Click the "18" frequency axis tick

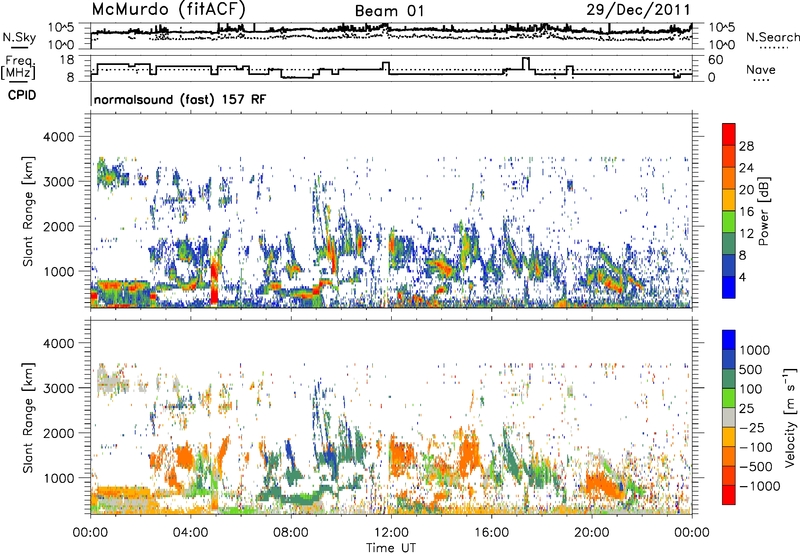click(x=67, y=60)
